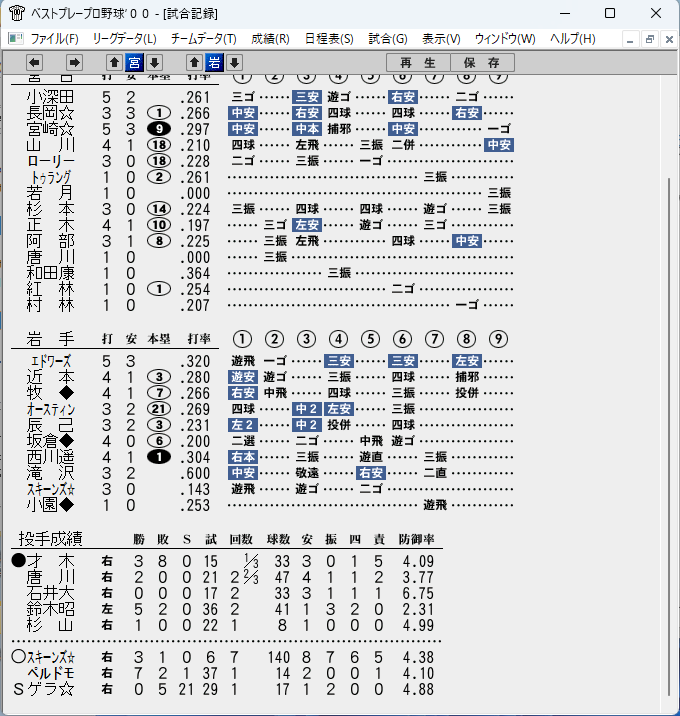The height and width of the screenshot is (716, 680).
Task: Select the 岩 team icon in toolbar
Action: click(x=214, y=62)
